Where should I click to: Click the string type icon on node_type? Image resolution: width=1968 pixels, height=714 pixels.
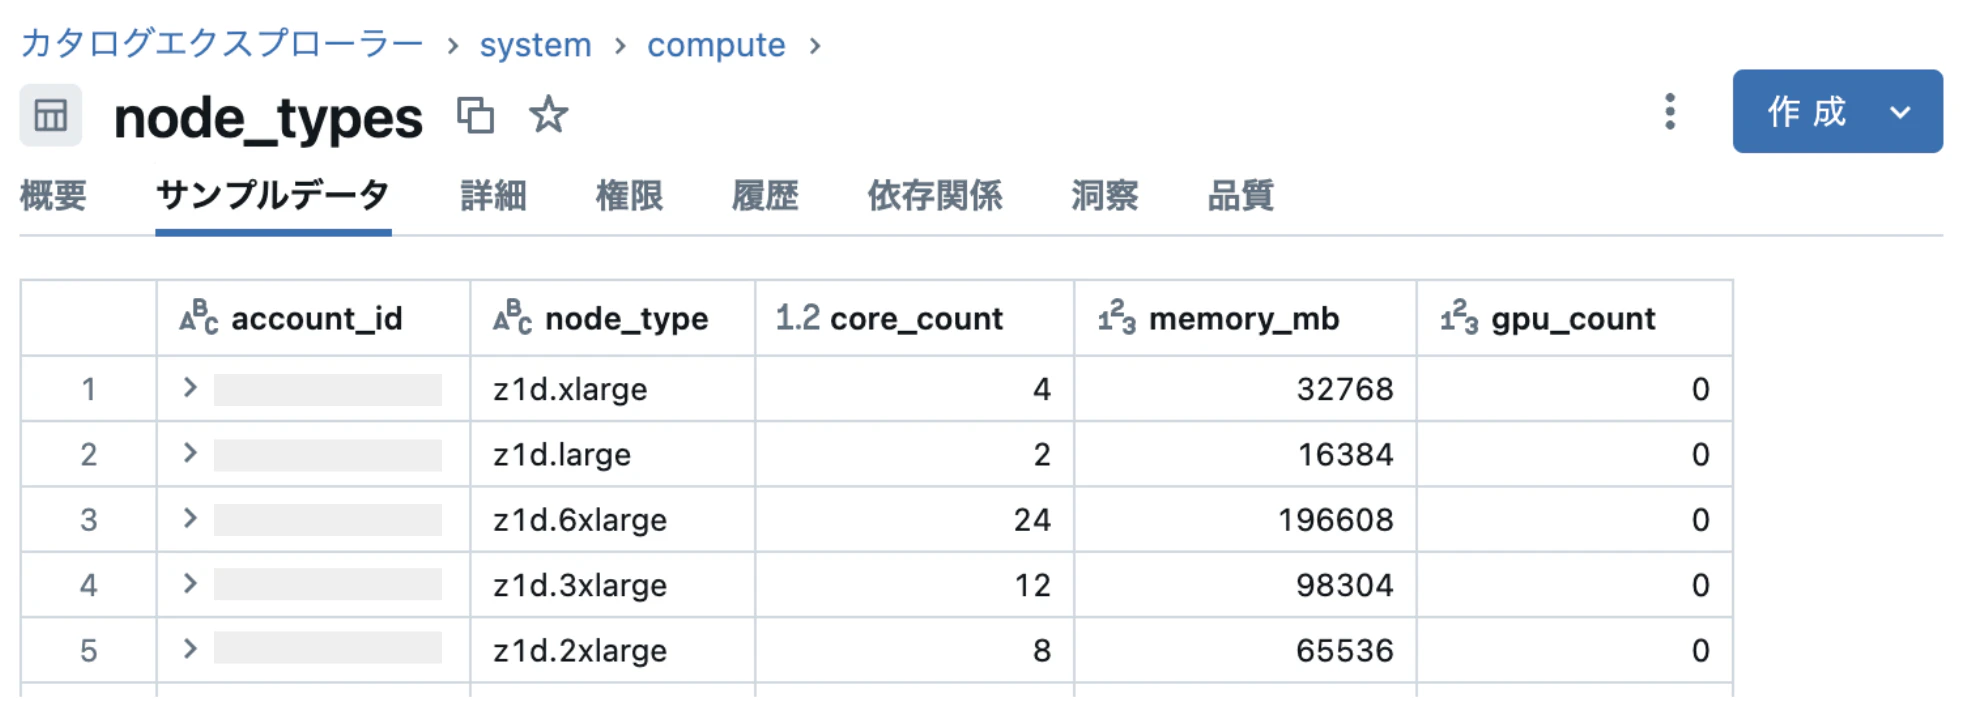click(512, 317)
